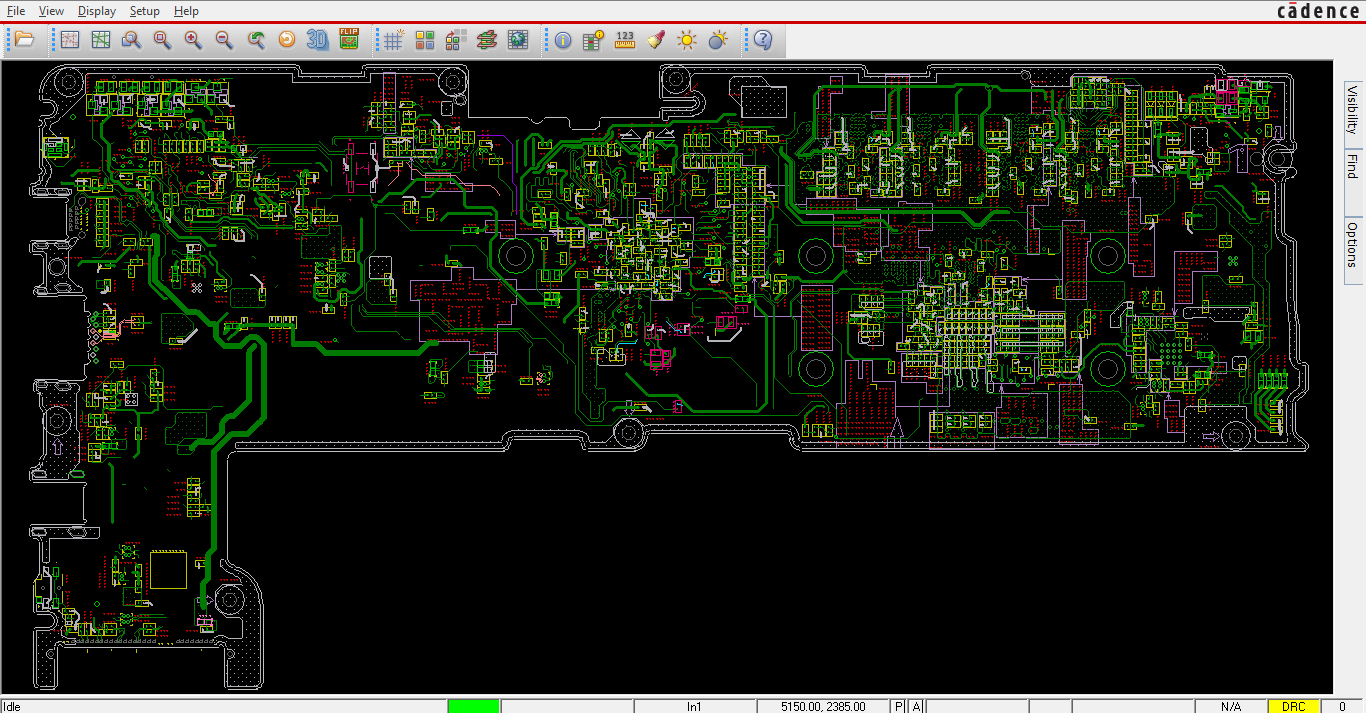The image size is (1366, 713).
Task: Click the In1 active layer field
Action: point(694,706)
